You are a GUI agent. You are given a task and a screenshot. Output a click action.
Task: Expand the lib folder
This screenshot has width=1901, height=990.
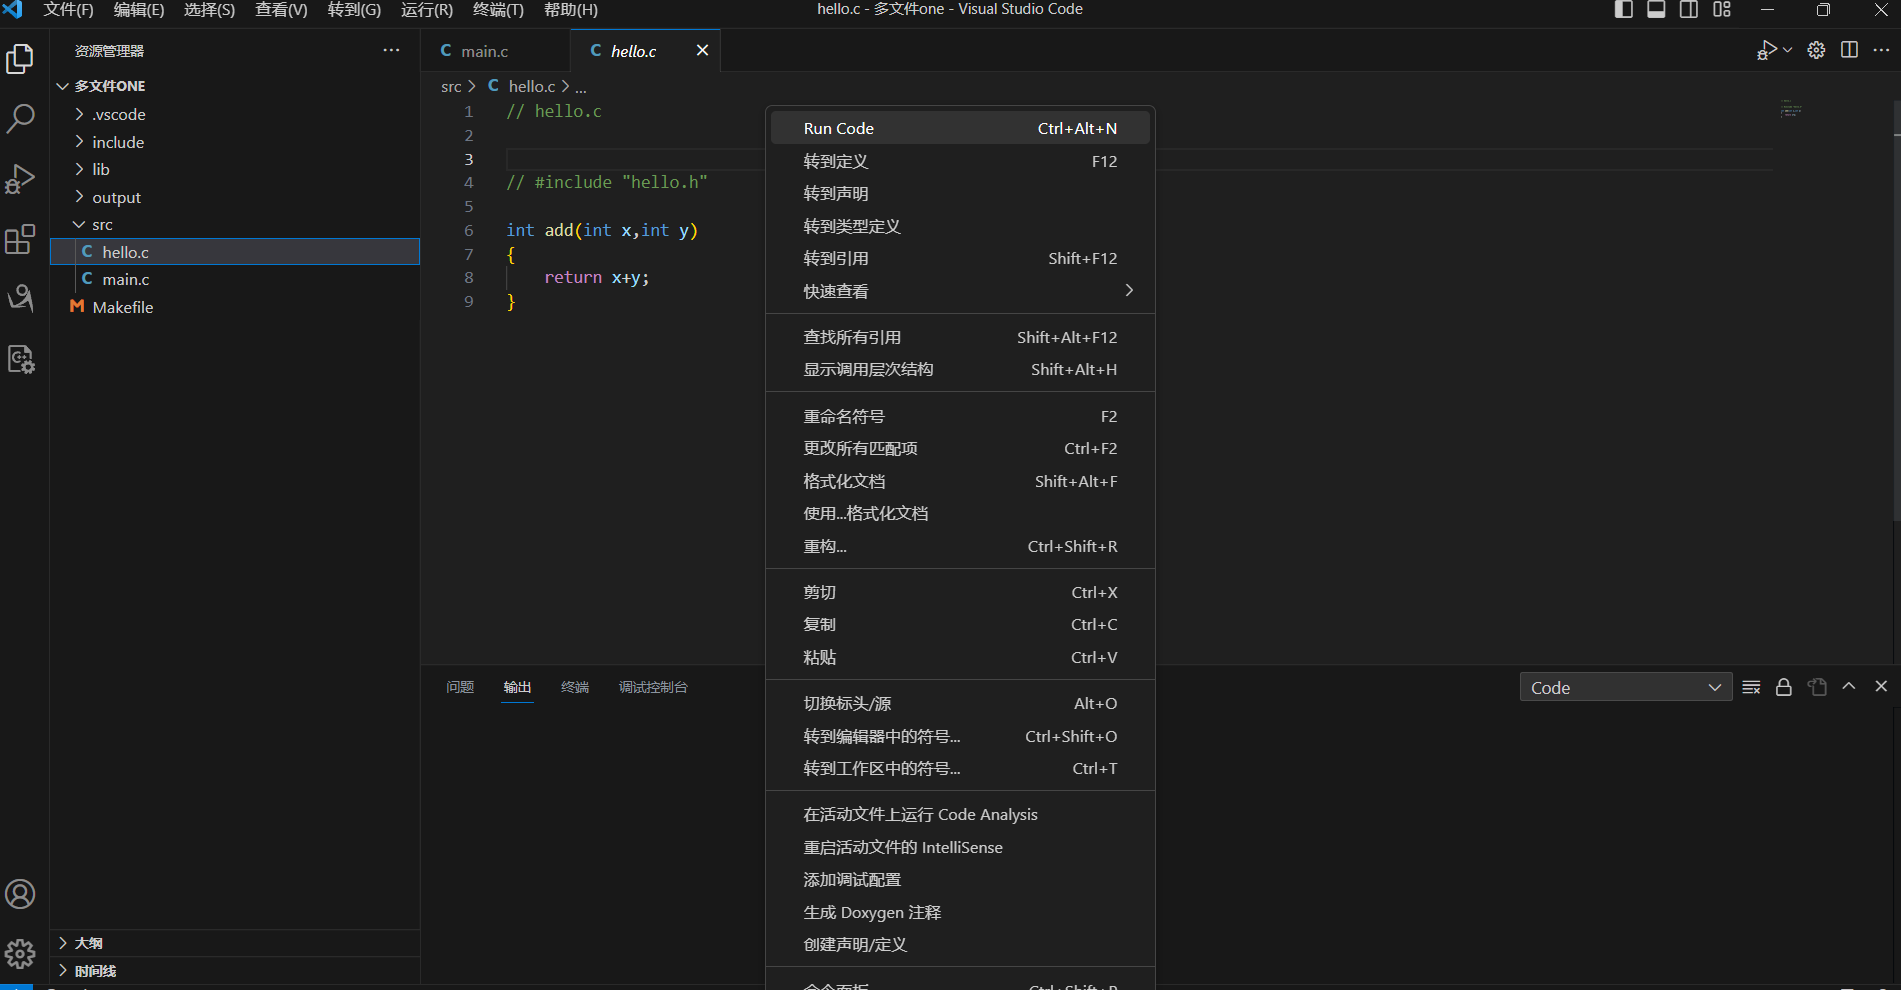(235, 169)
